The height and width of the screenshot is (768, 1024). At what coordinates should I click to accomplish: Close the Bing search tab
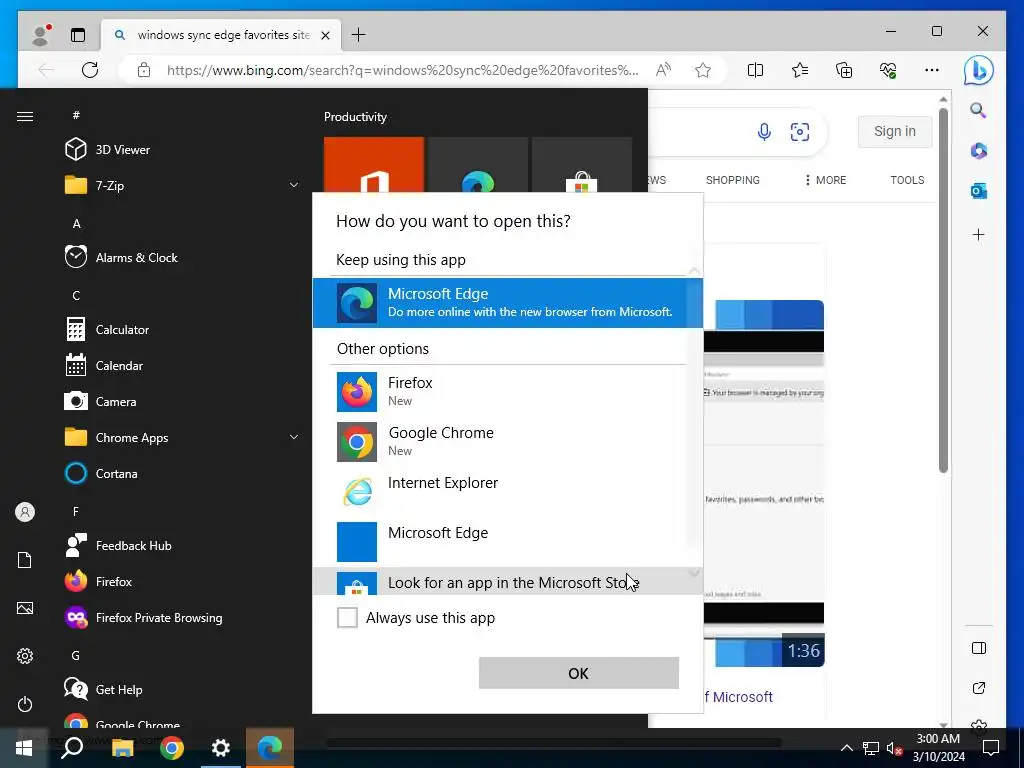pos(325,35)
